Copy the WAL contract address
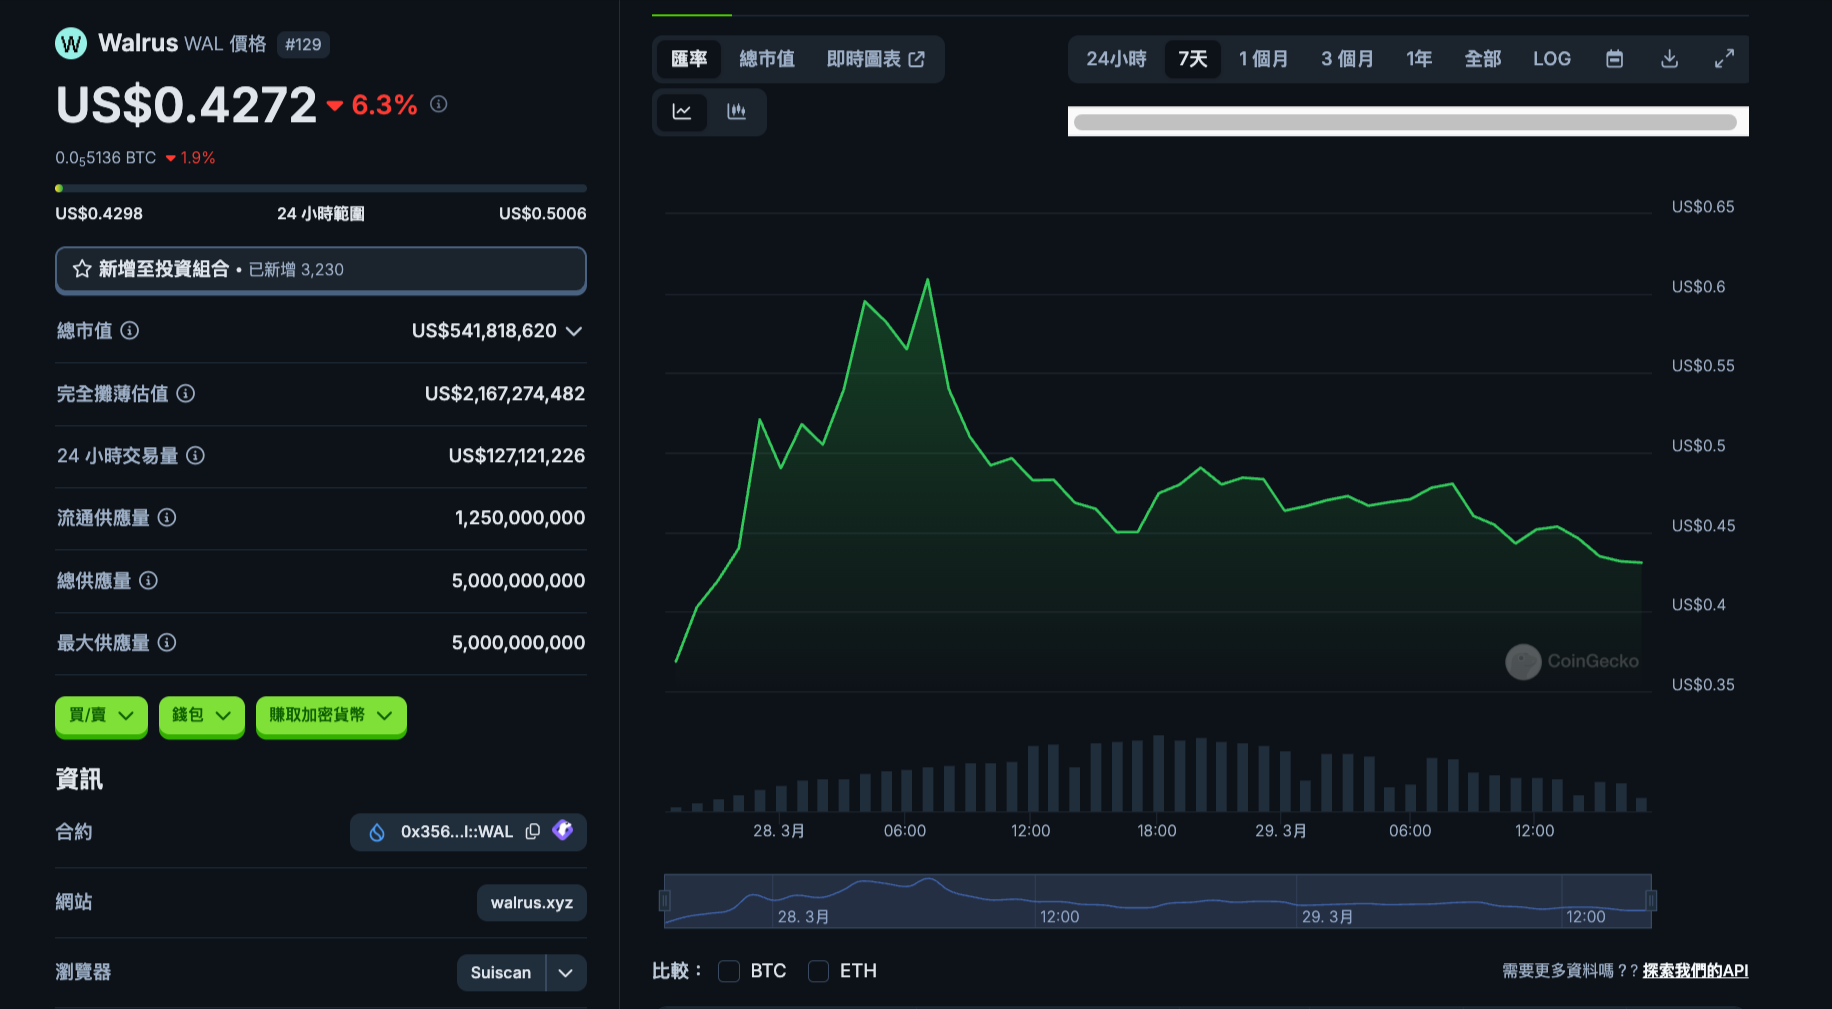The height and width of the screenshot is (1009, 1832). [x=533, y=832]
